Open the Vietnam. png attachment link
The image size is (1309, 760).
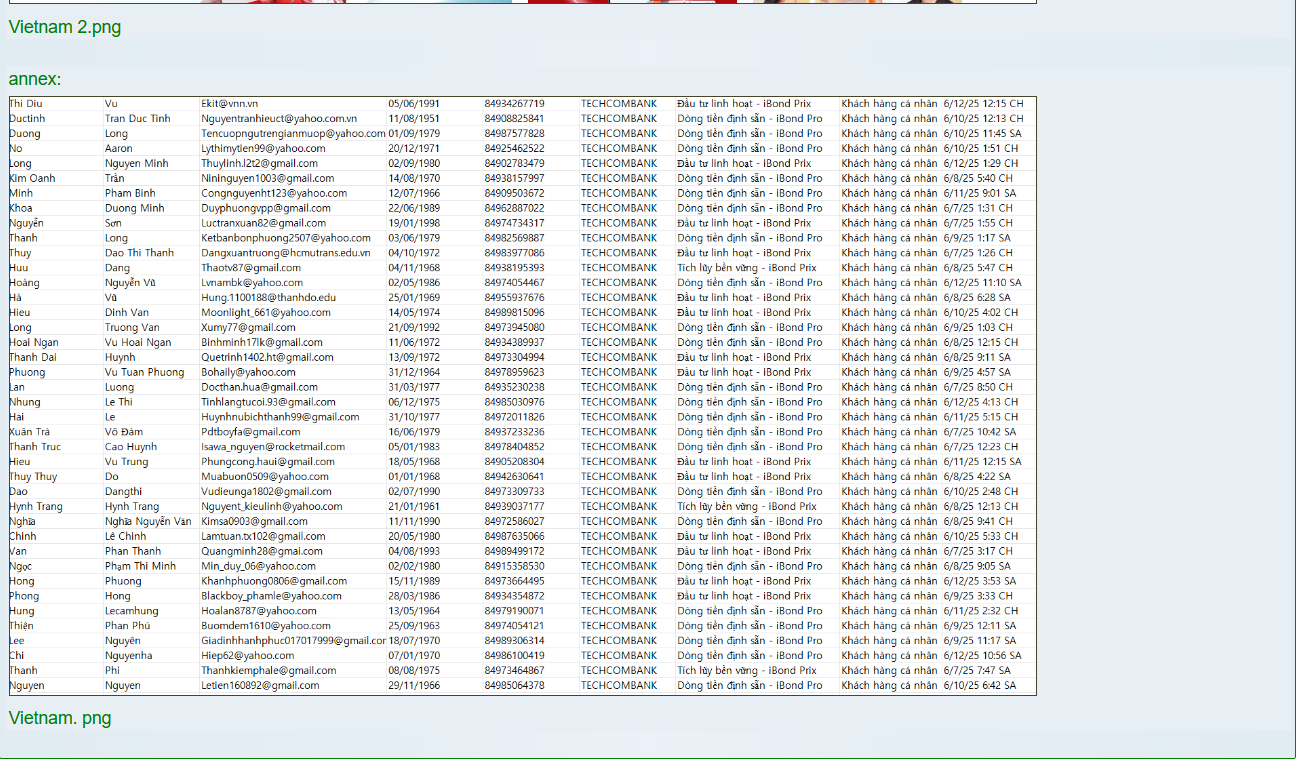[x=60, y=718]
